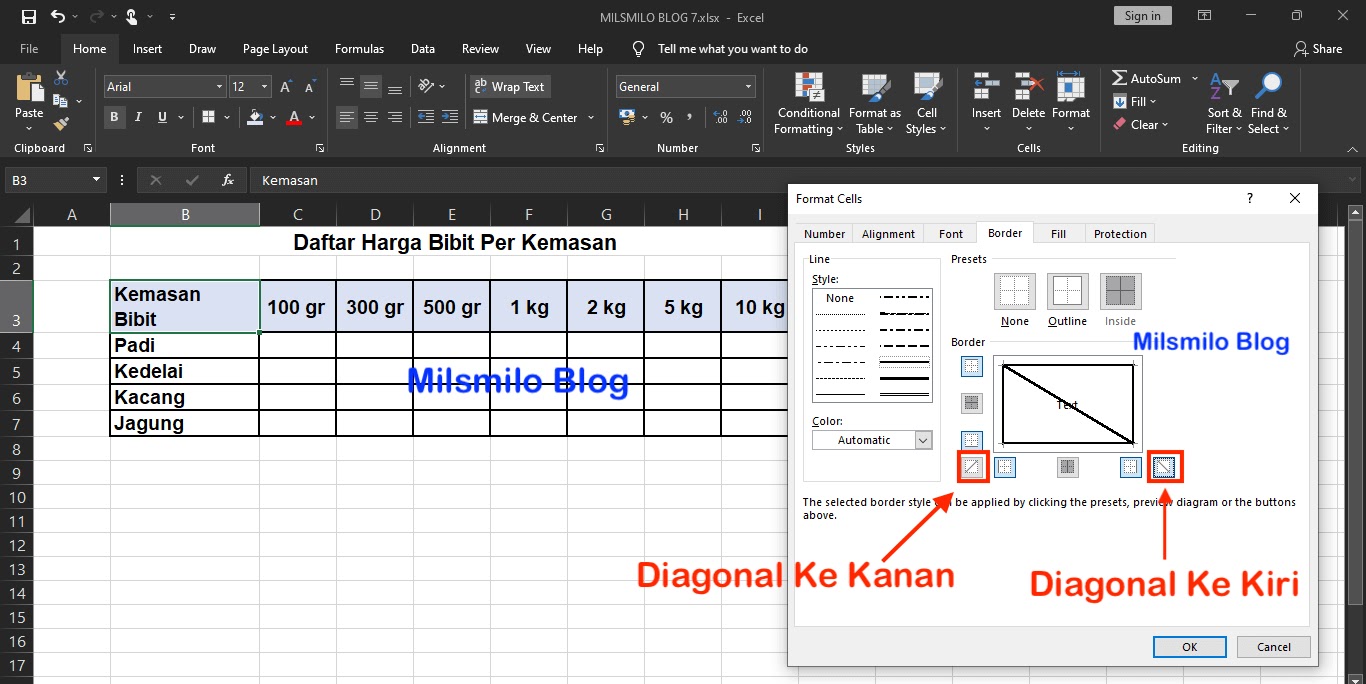Switch to the Protection tab in Format Cells
This screenshot has width=1366, height=684.
[x=1120, y=234]
